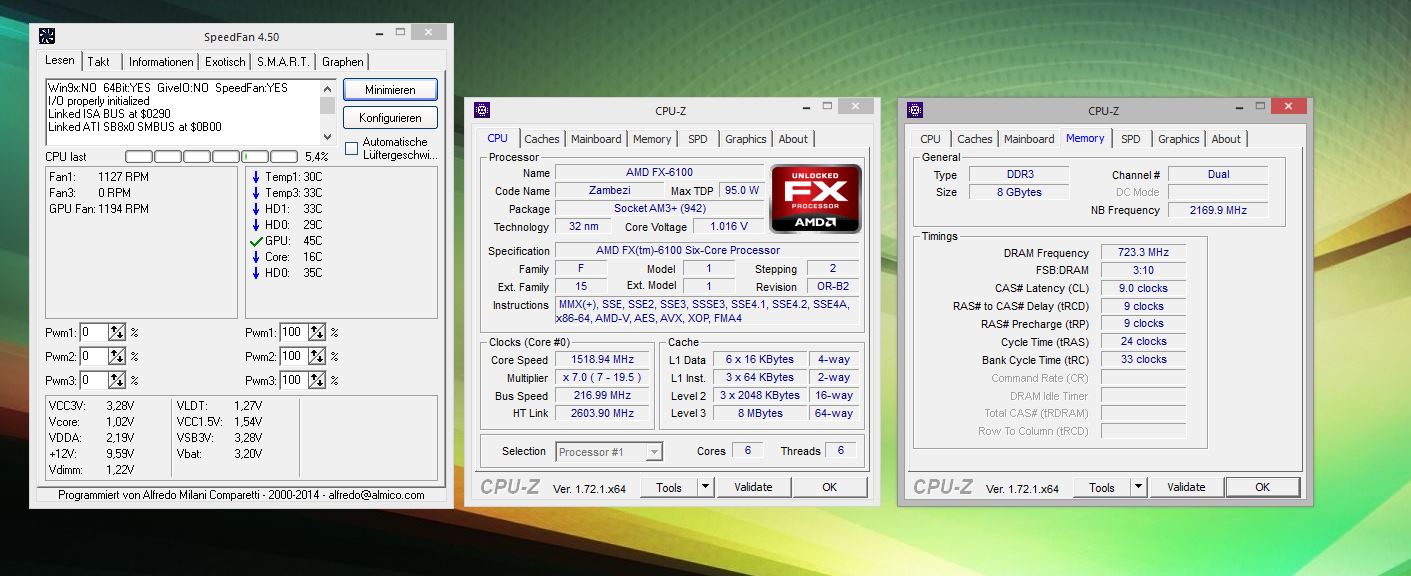This screenshot has width=1411, height=576.
Task: Adjust left Pwm1 spinner arrows
Action: 117,332
